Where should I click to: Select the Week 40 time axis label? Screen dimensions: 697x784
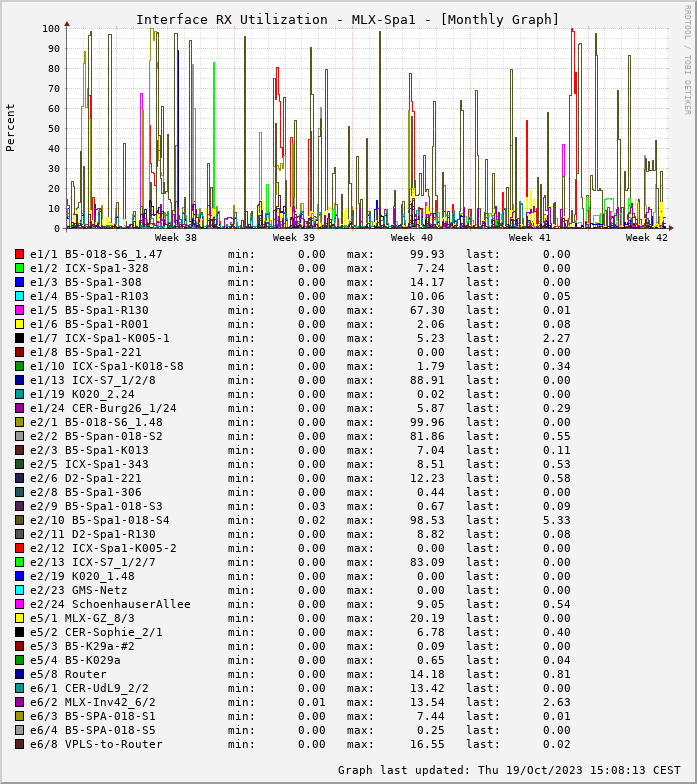coord(412,238)
